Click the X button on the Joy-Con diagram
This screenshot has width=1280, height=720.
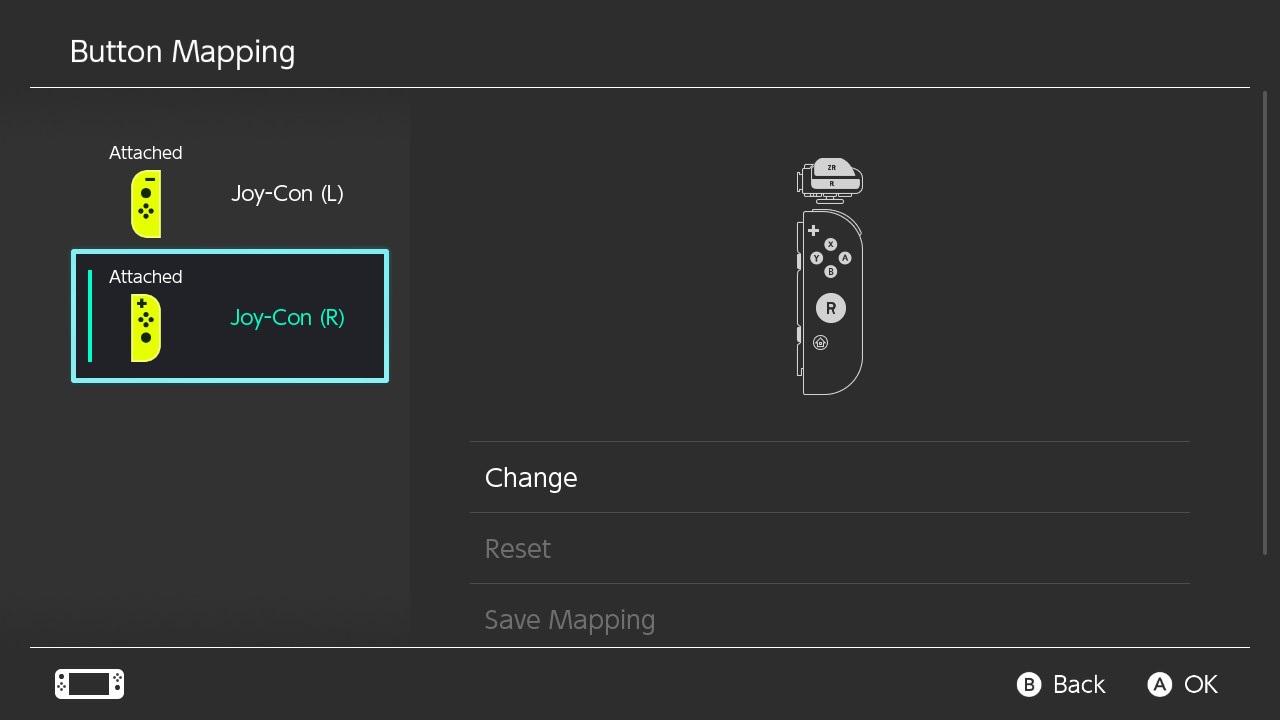pyautogui.click(x=830, y=244)
